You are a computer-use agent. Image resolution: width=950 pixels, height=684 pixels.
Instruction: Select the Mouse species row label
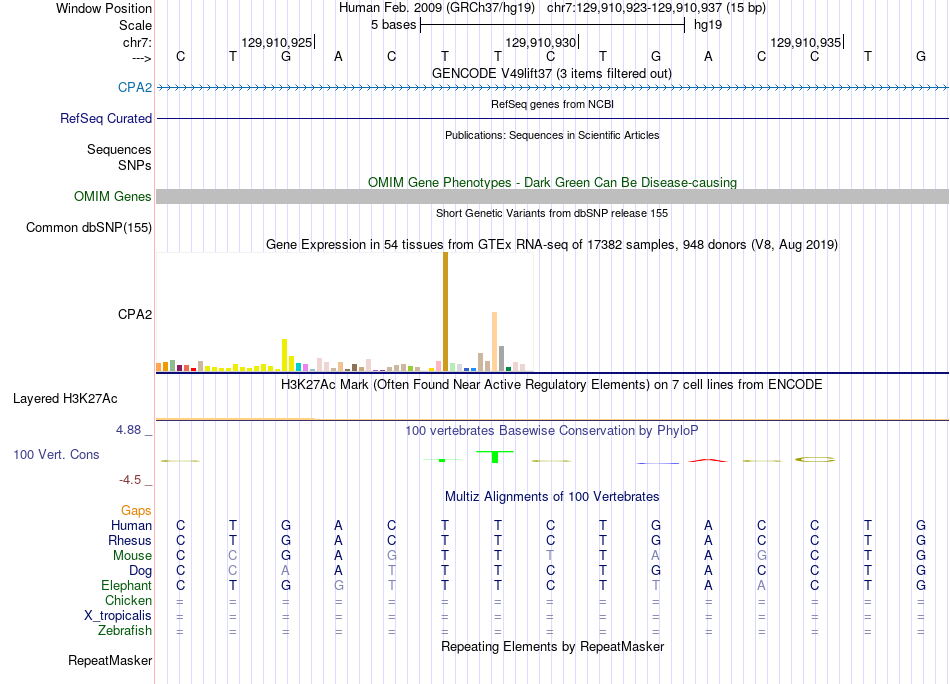[x=132, y=556]
